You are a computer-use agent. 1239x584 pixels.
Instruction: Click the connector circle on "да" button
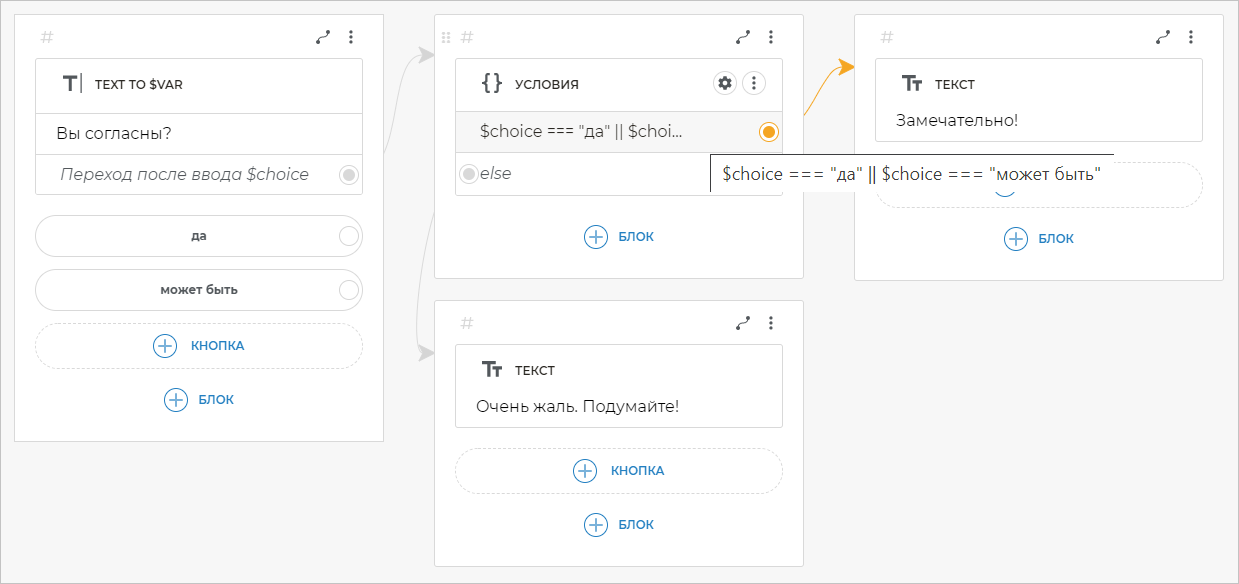pos(348,236)
